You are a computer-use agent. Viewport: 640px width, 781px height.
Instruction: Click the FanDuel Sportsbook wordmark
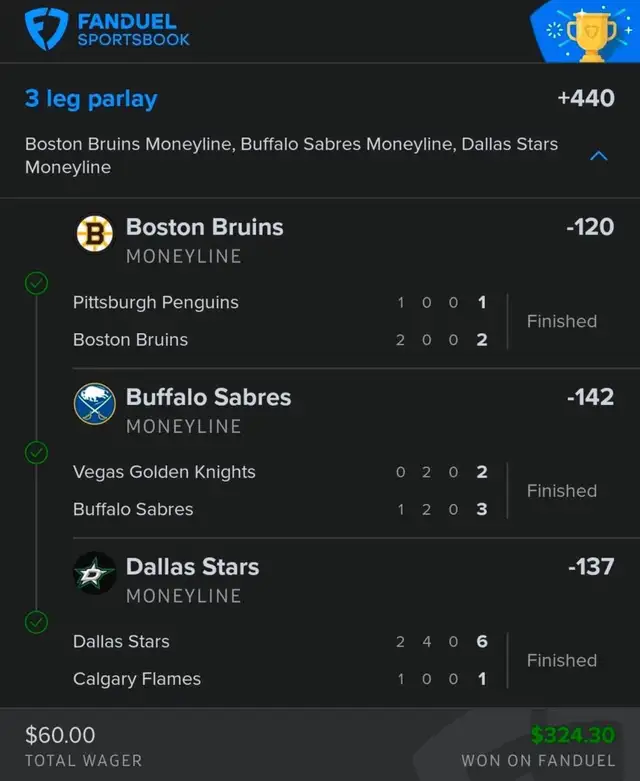tap(133, 30)
